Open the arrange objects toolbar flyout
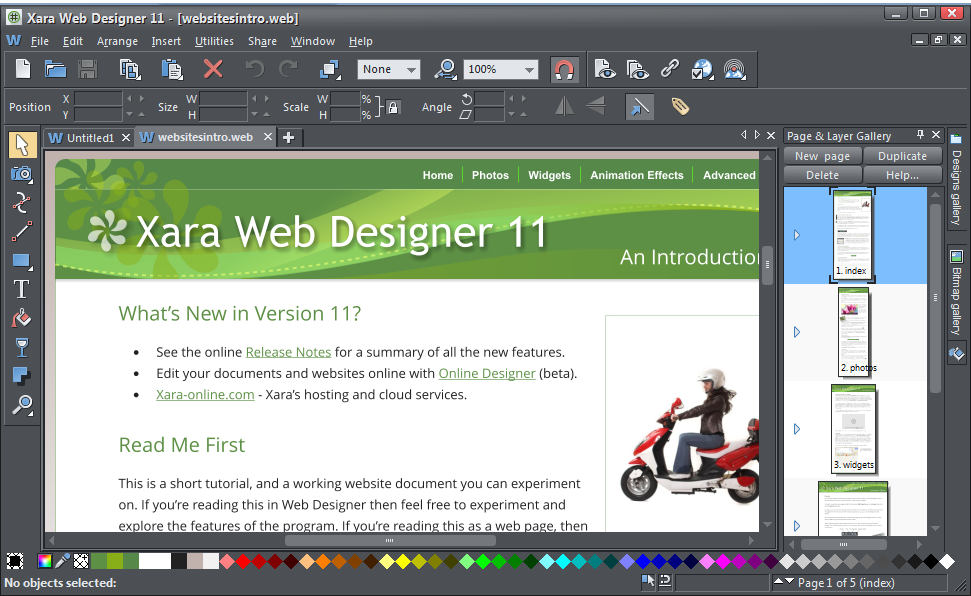This screenshot has width=971, height=596. (x=330, y=69)
